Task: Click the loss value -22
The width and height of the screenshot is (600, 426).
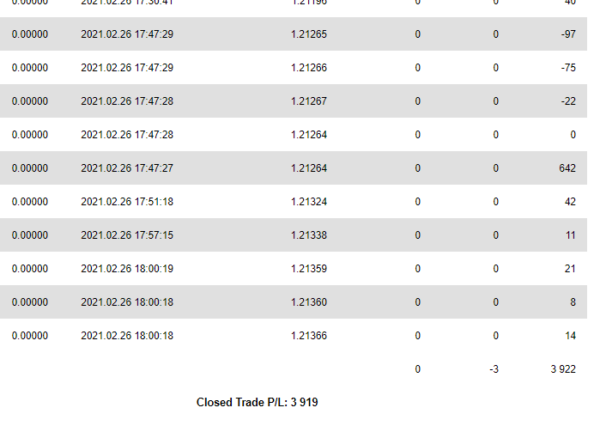Action: (x=568, y=101)
